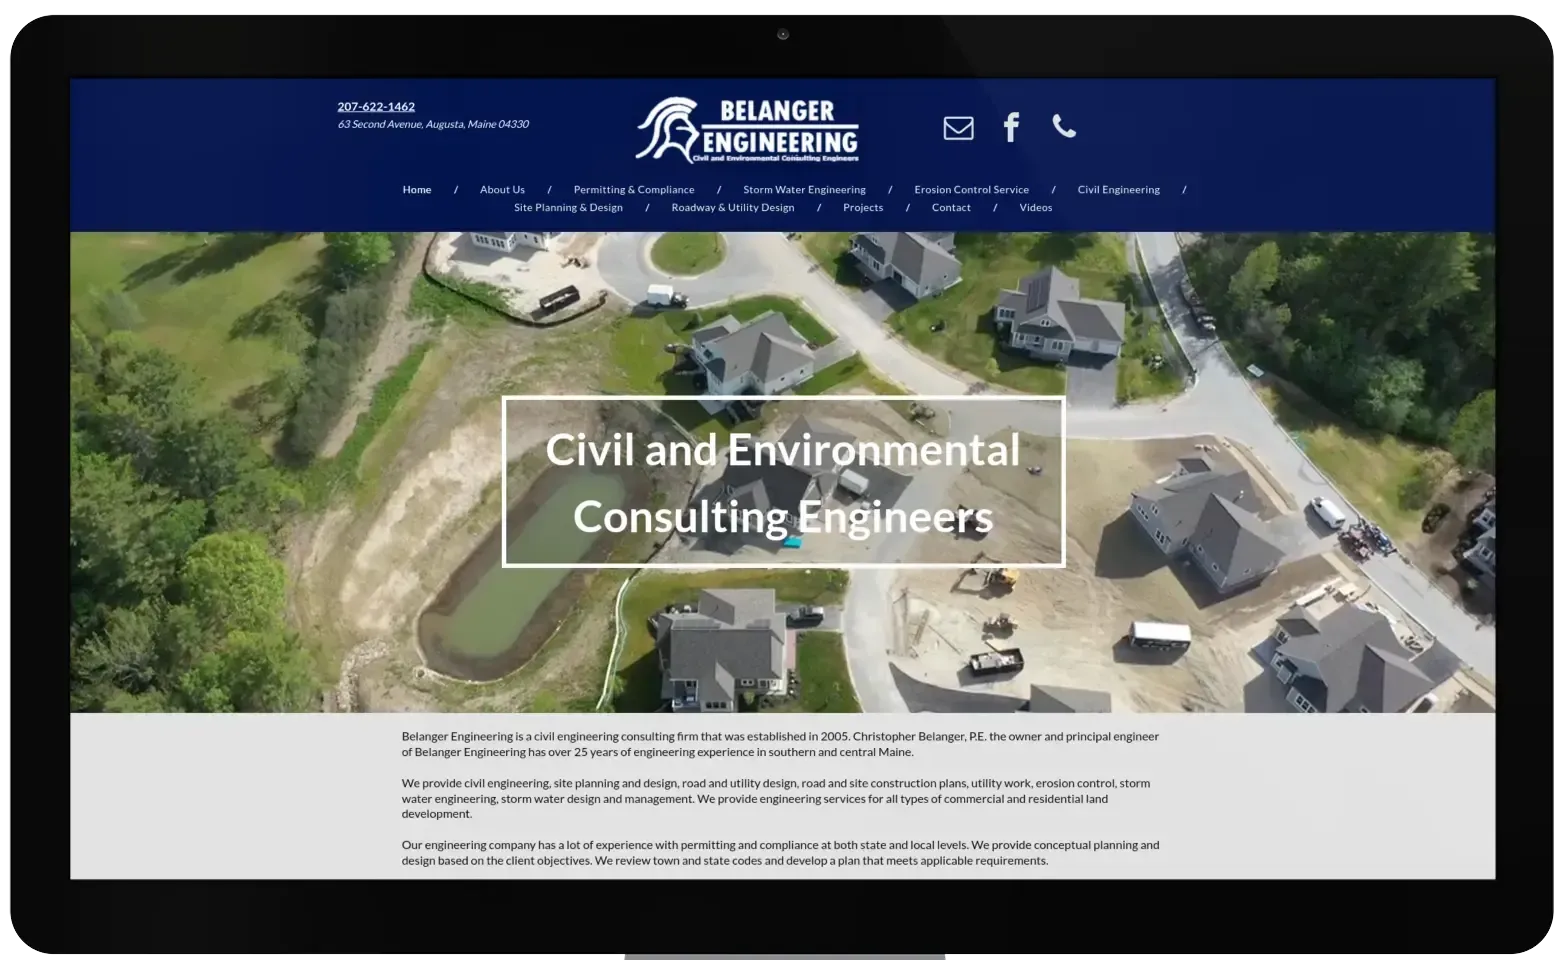Viewport: 1566px width, 960px height.
Task: Click paragraph starting 'Belanger Engineering is a civil'
Action: (x=780, y=744)
